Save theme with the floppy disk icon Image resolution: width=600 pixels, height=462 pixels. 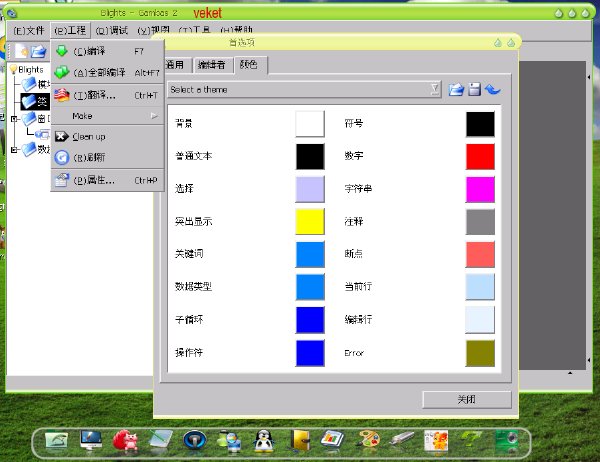474,89
